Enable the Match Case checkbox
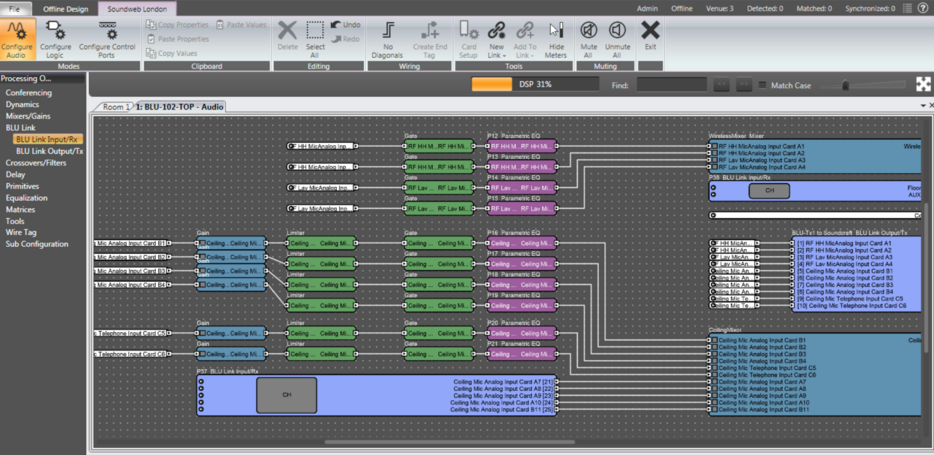Image resolution: width=934 pixels, height=455 pixels. [x=763, y=85]
